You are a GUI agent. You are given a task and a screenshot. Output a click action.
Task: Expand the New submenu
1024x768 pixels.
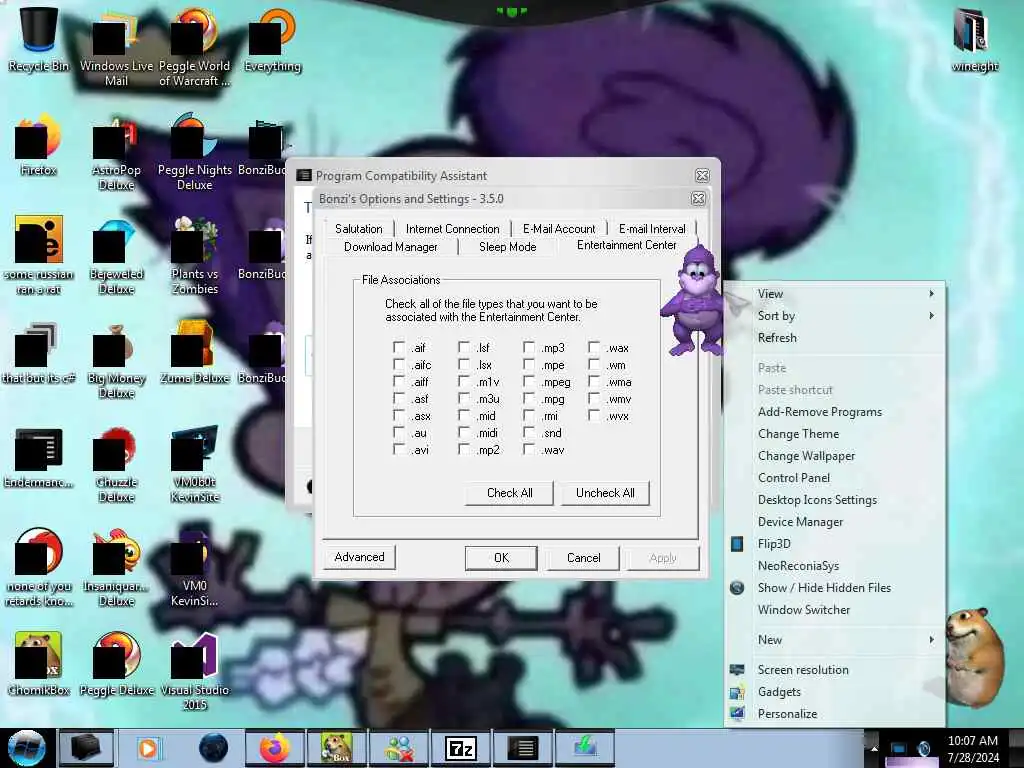pos(835,640)
